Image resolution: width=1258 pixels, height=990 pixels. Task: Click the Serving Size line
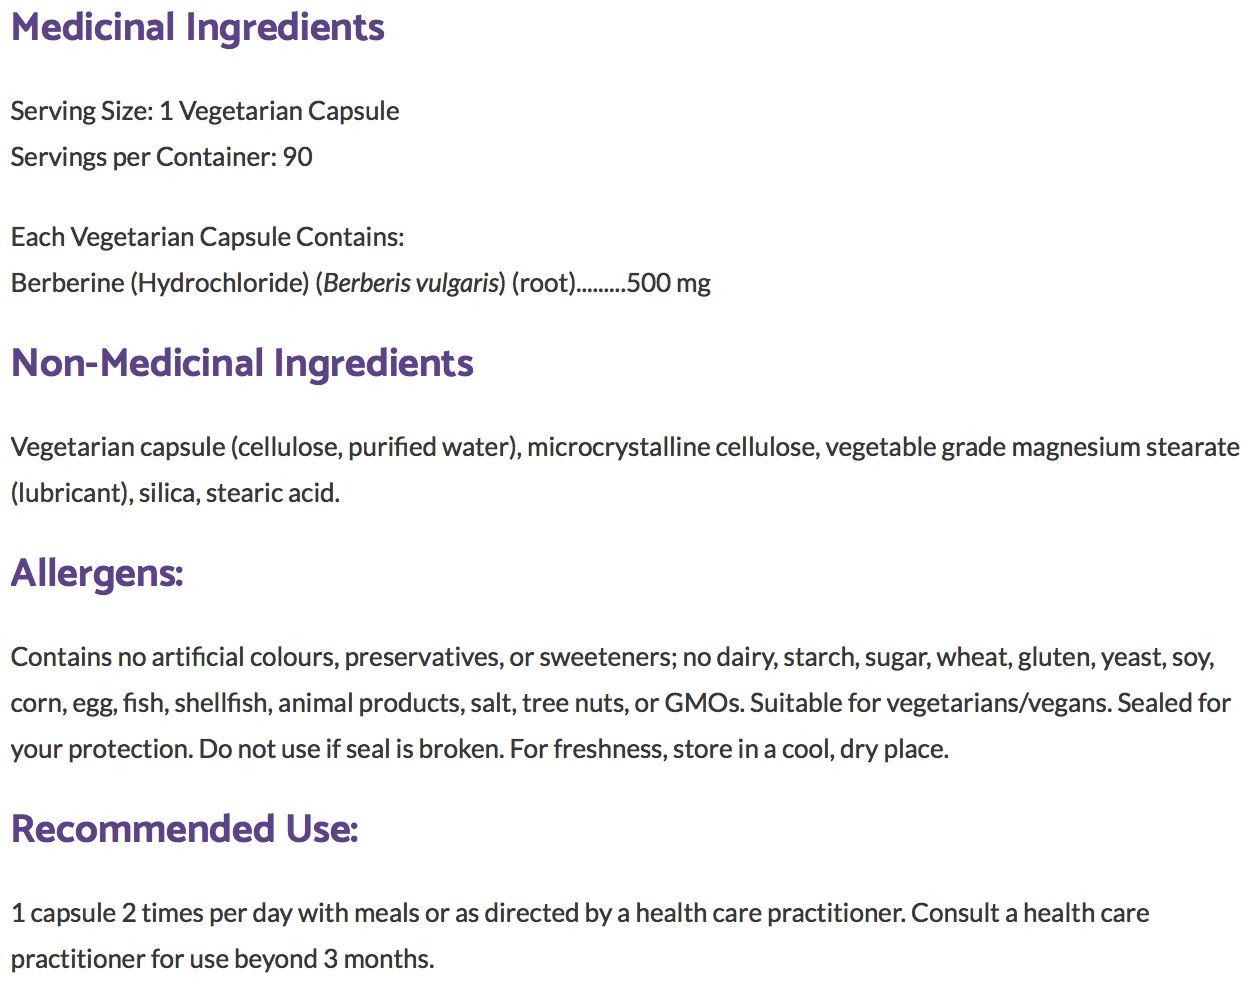(x=204, y=111)
